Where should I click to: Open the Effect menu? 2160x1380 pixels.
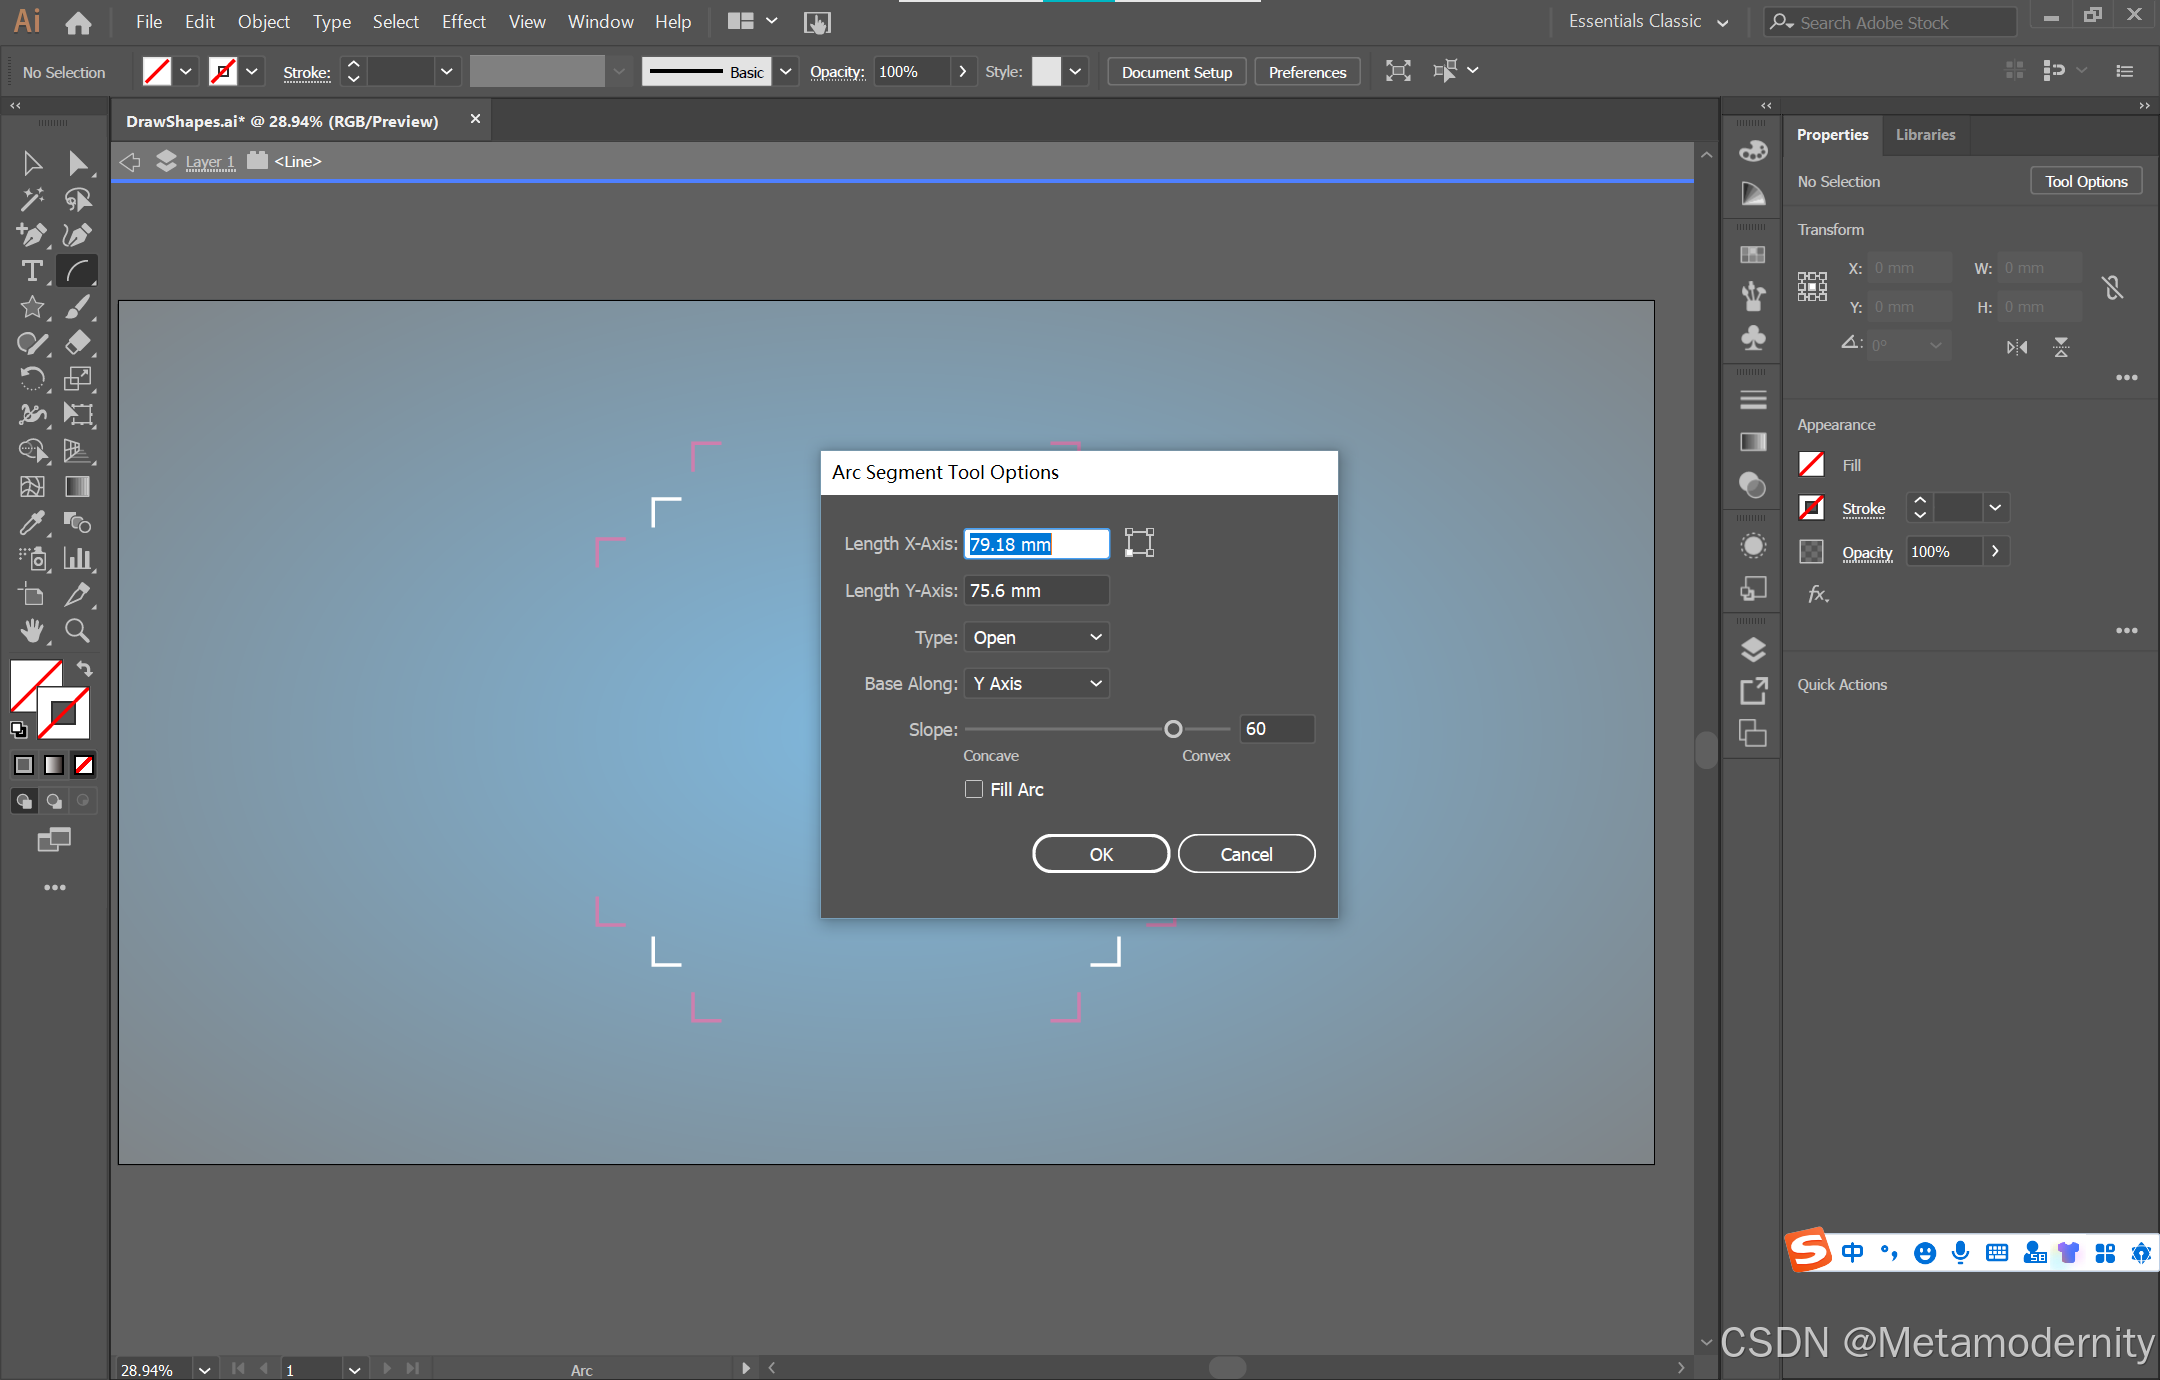tap(463, 22)
